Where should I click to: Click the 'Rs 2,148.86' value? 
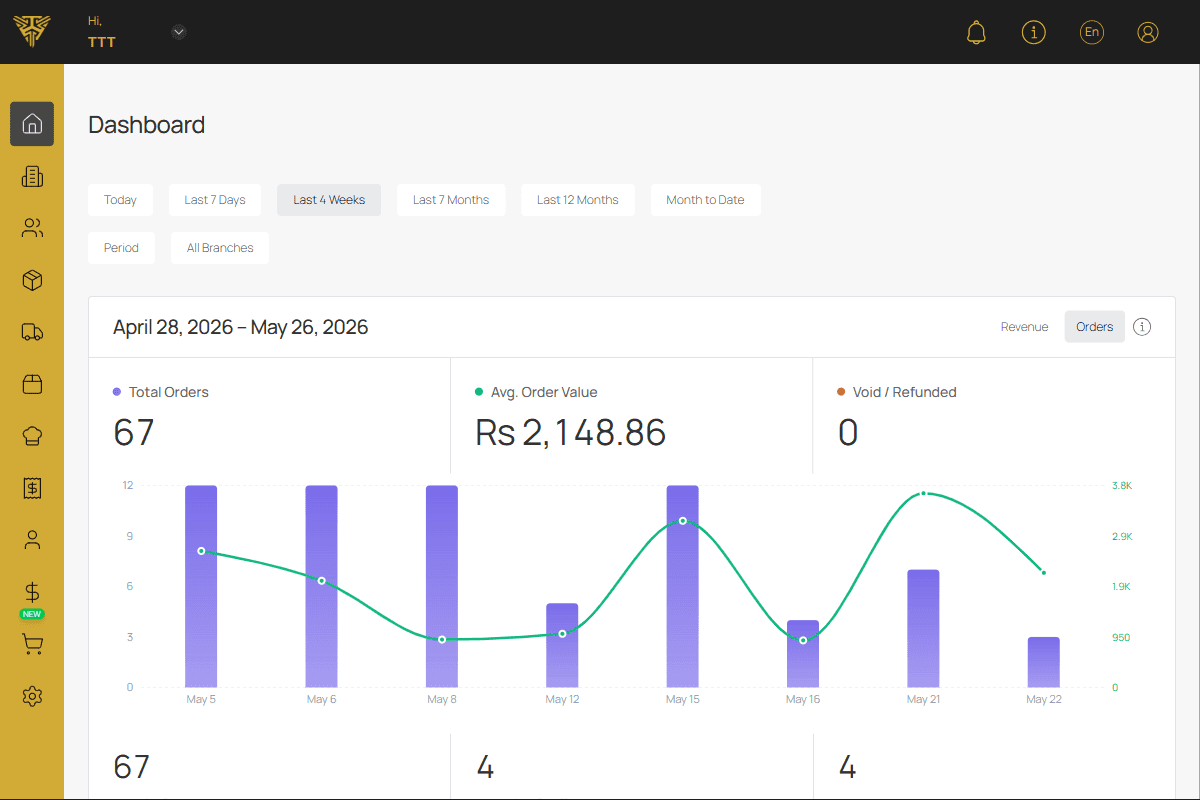[570, 432]
